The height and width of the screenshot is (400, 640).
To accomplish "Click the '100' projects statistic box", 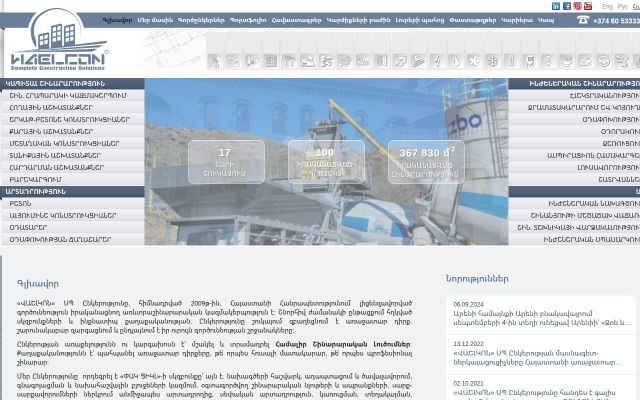I will (x=326, y=162).
